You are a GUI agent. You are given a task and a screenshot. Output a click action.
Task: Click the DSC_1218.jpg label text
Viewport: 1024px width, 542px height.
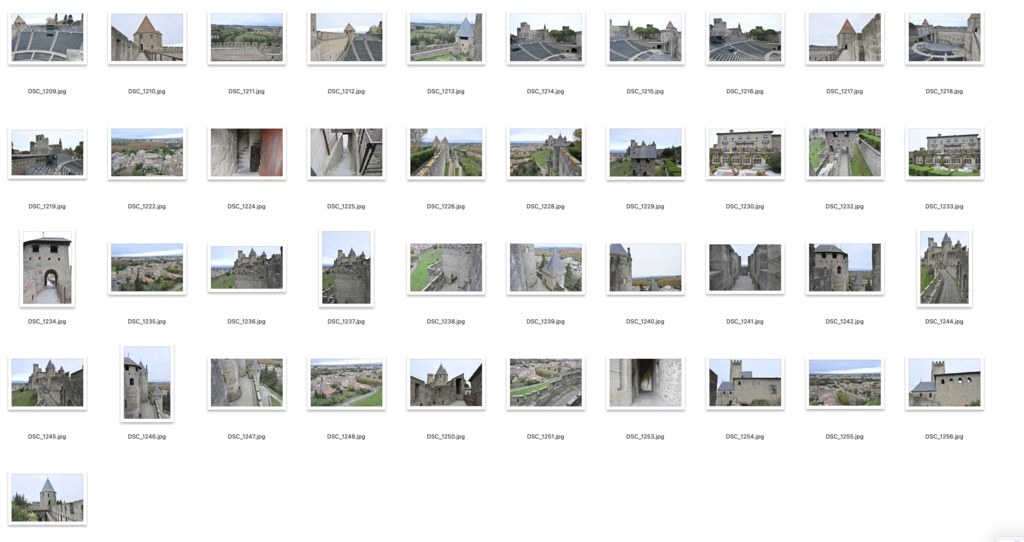click(x=944, y=91)
